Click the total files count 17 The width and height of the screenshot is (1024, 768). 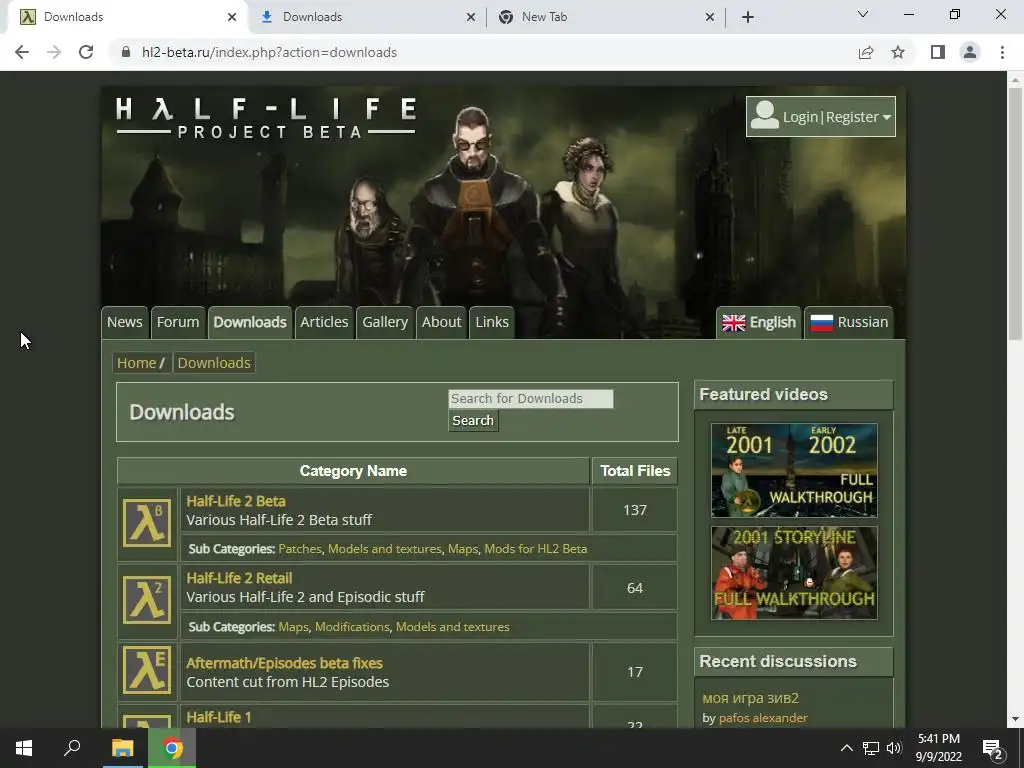pyautogui.click(x=635, y=672)
